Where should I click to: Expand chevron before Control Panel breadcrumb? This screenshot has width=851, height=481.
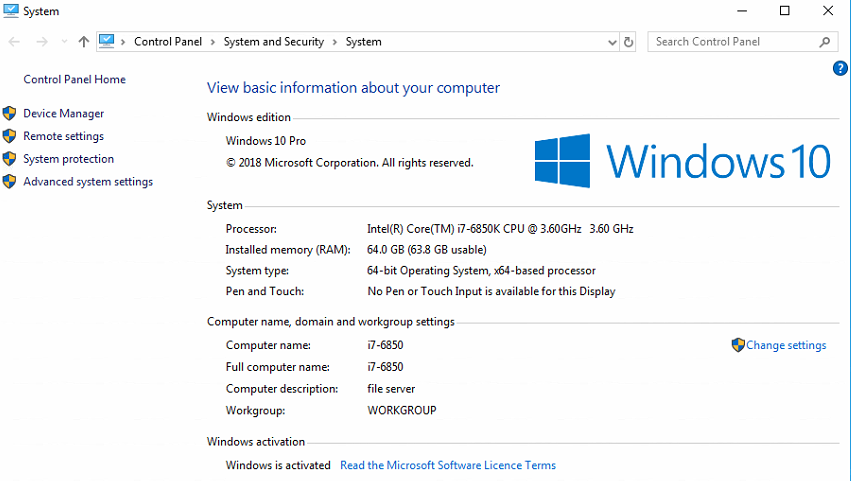(123, 42)
